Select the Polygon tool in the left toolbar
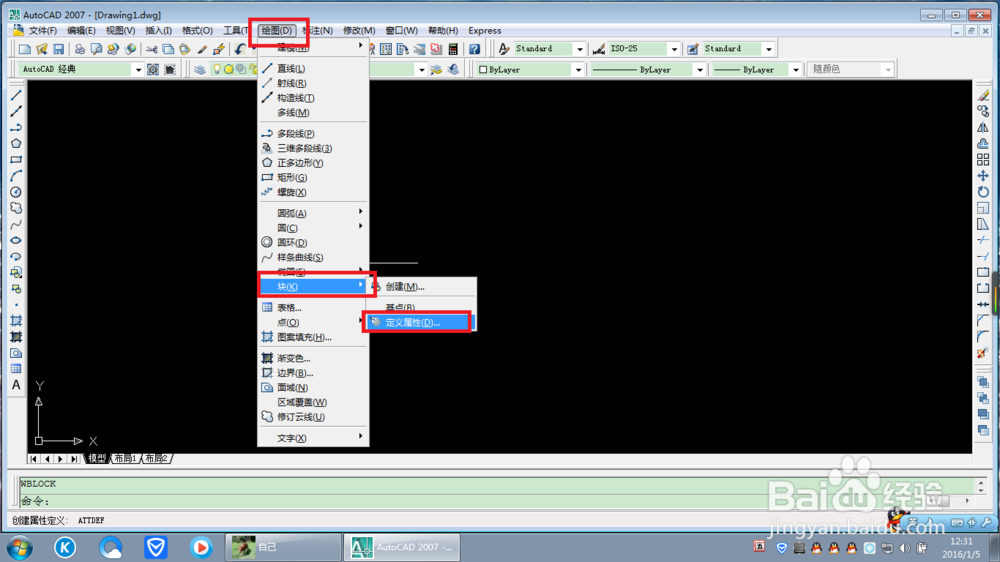Viewport: 1000px width, 562px height. 16,144
